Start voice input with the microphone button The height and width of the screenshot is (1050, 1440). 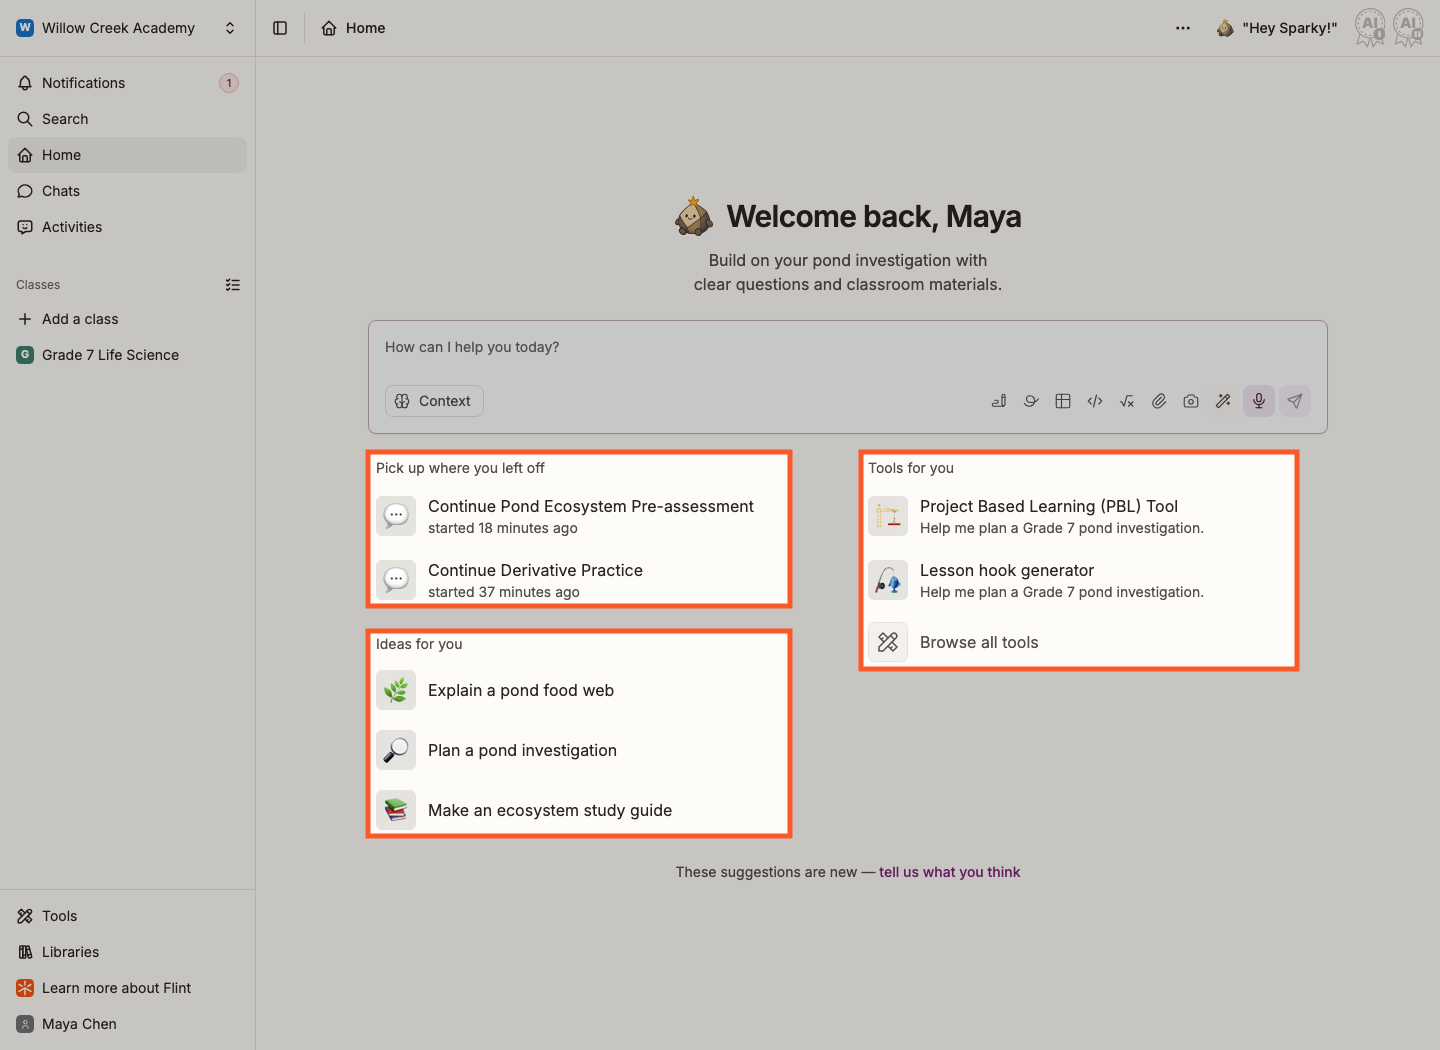pos(1259,401)
